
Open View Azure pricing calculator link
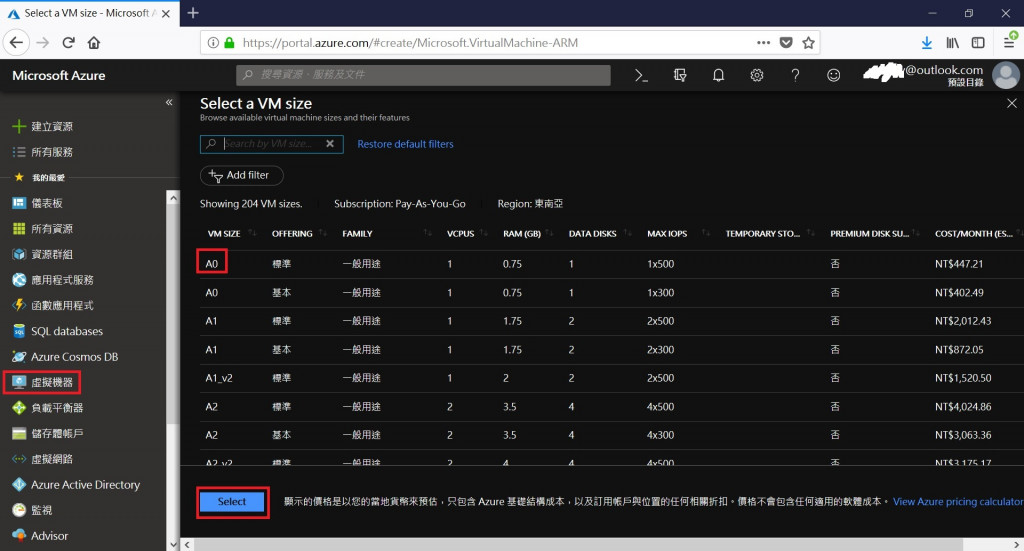pyautogui.click(x=957, y=501)
